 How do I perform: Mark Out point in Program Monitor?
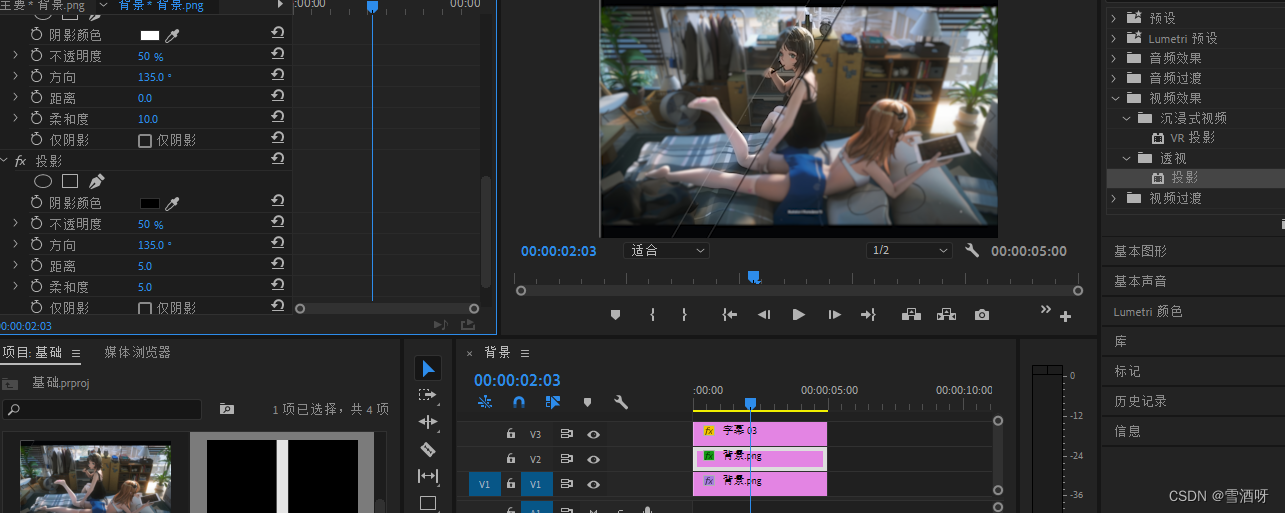point(684,314)
